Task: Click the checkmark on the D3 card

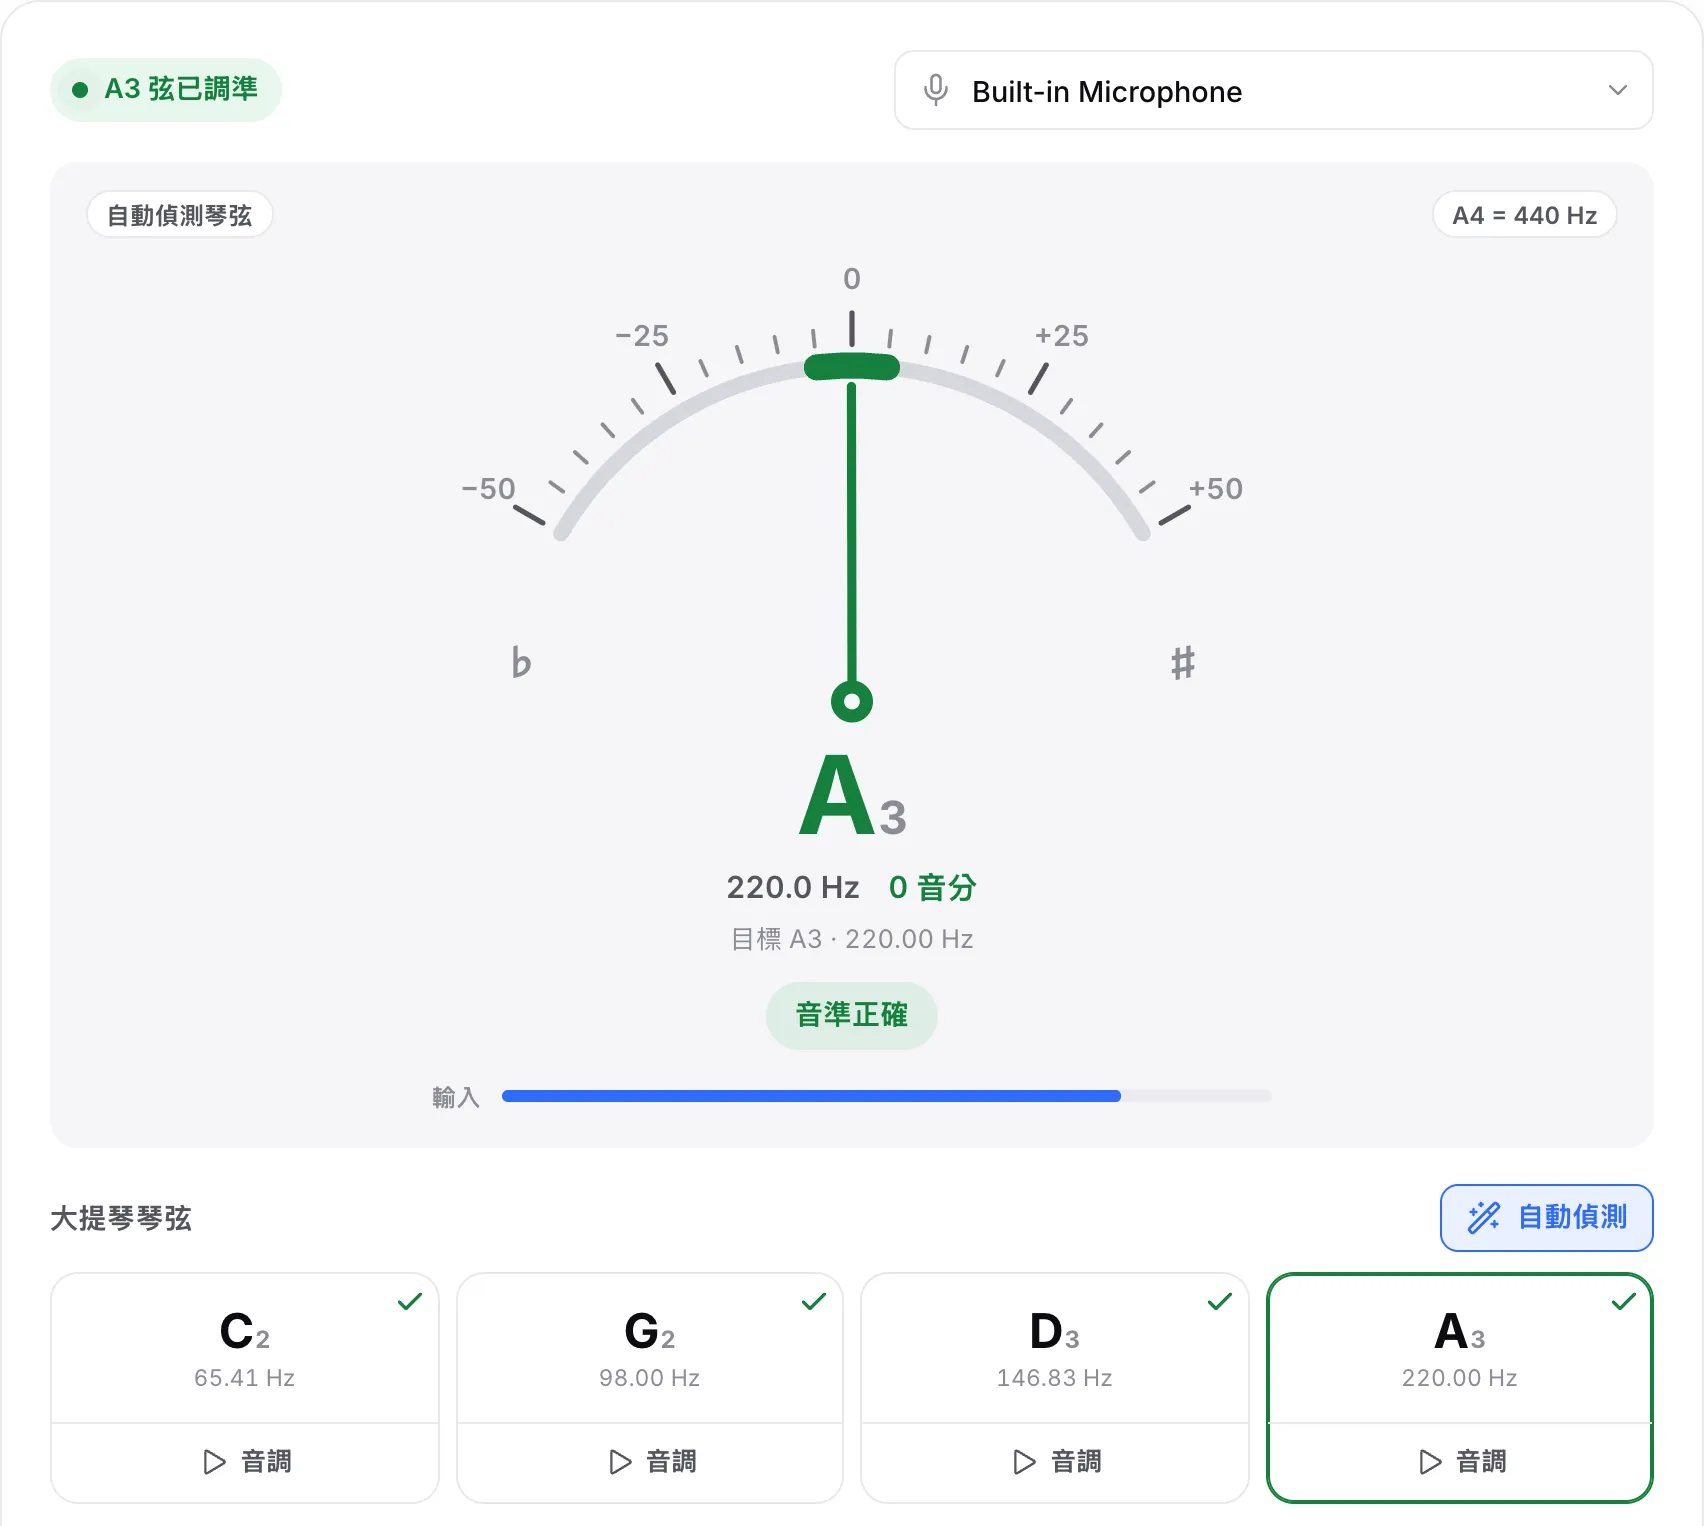Action: pos(1220,1302)
